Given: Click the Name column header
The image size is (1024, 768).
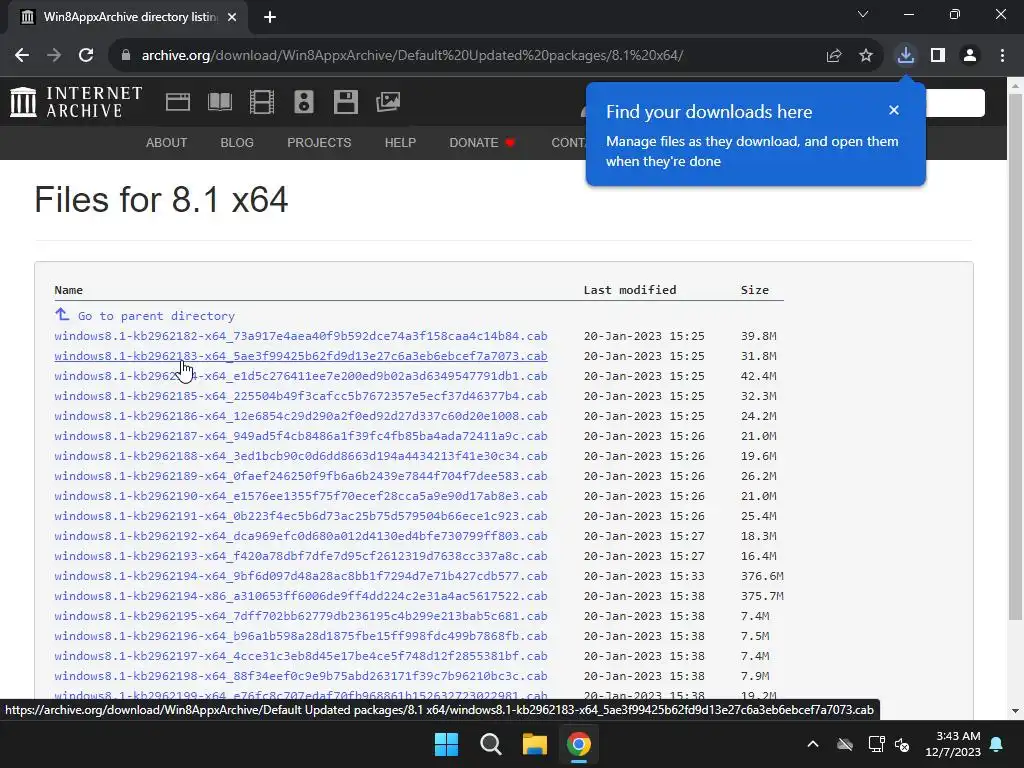Looking at the screenshot, I should [x=69, y=290].
